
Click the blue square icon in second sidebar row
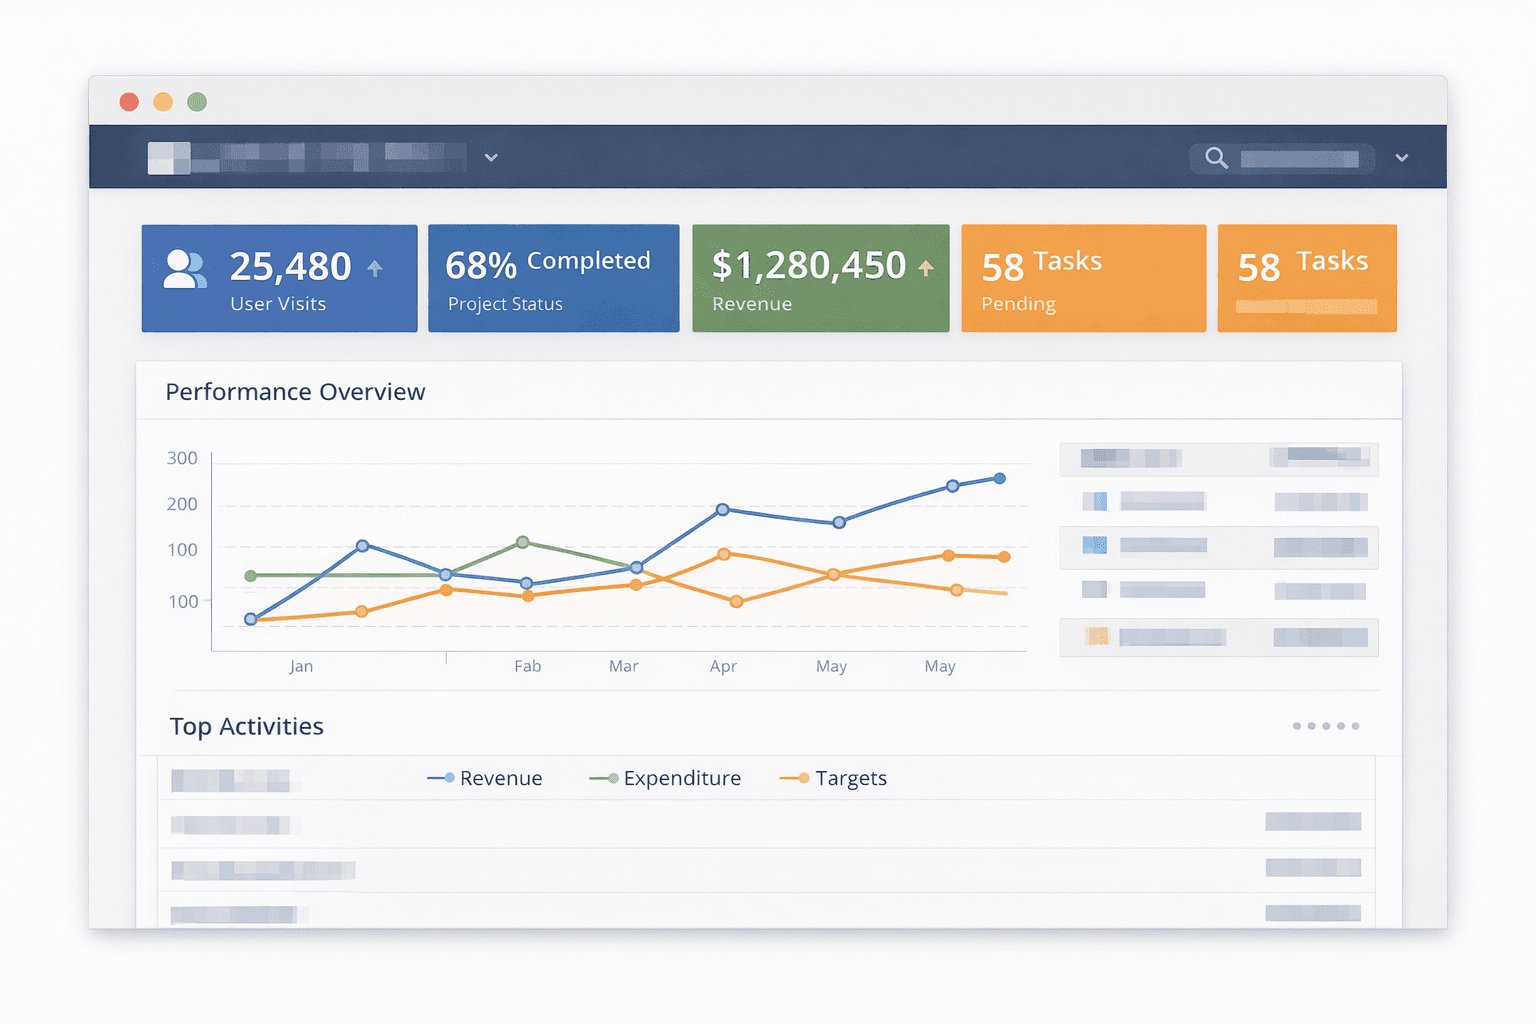(x=1096, y=501)
